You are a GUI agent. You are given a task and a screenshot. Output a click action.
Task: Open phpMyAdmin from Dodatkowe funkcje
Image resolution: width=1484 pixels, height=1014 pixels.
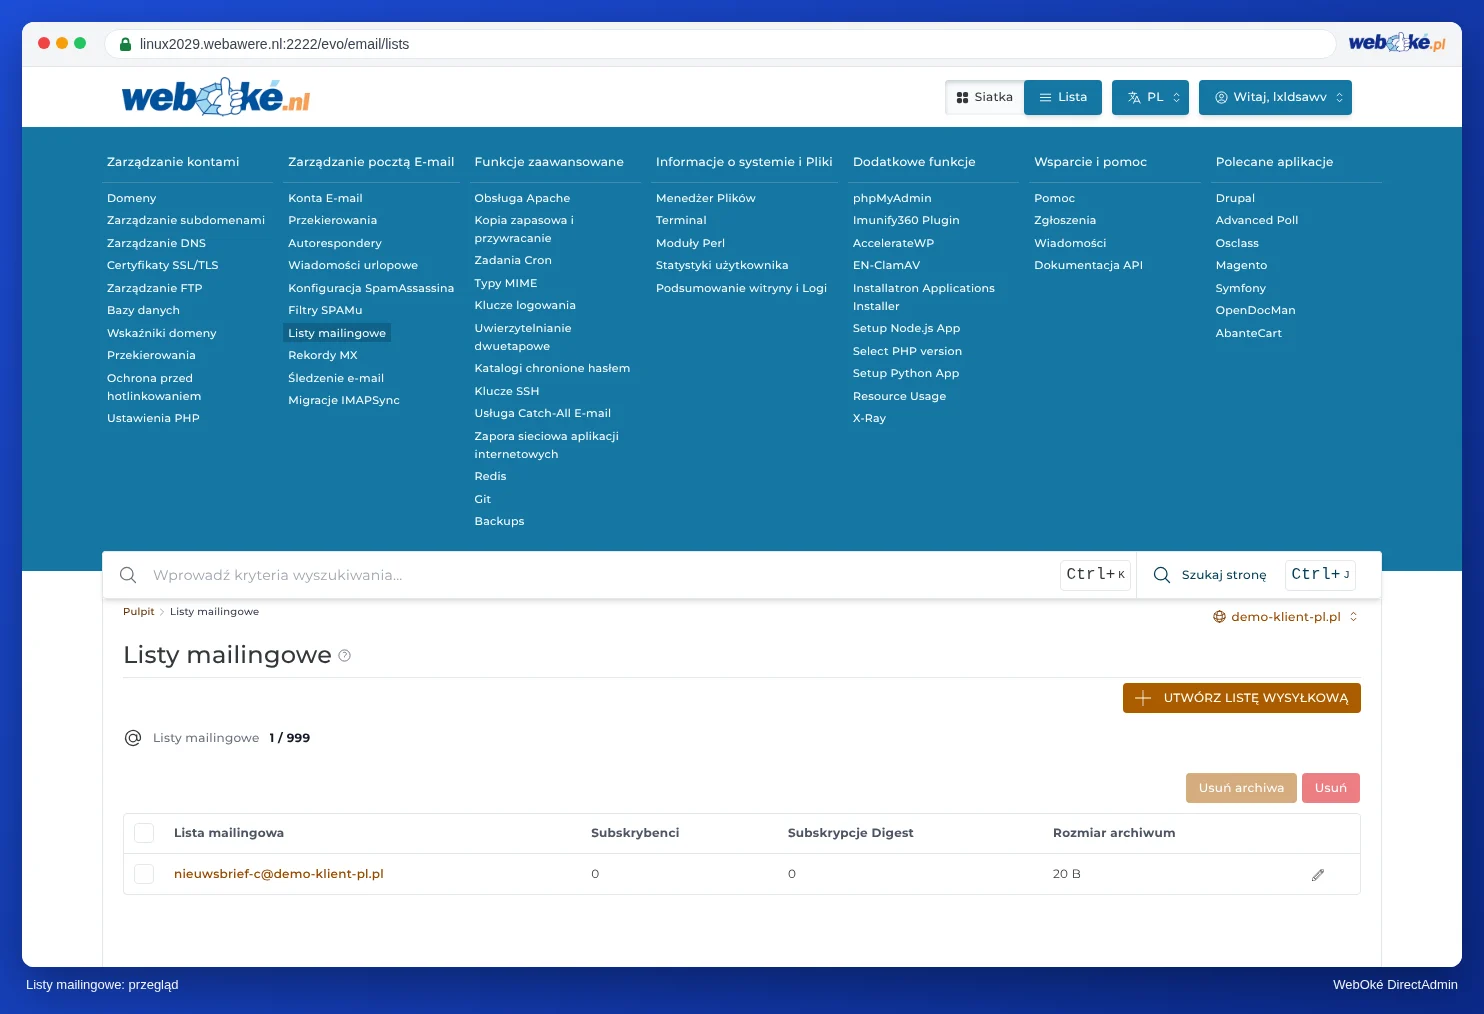point(892,198)
